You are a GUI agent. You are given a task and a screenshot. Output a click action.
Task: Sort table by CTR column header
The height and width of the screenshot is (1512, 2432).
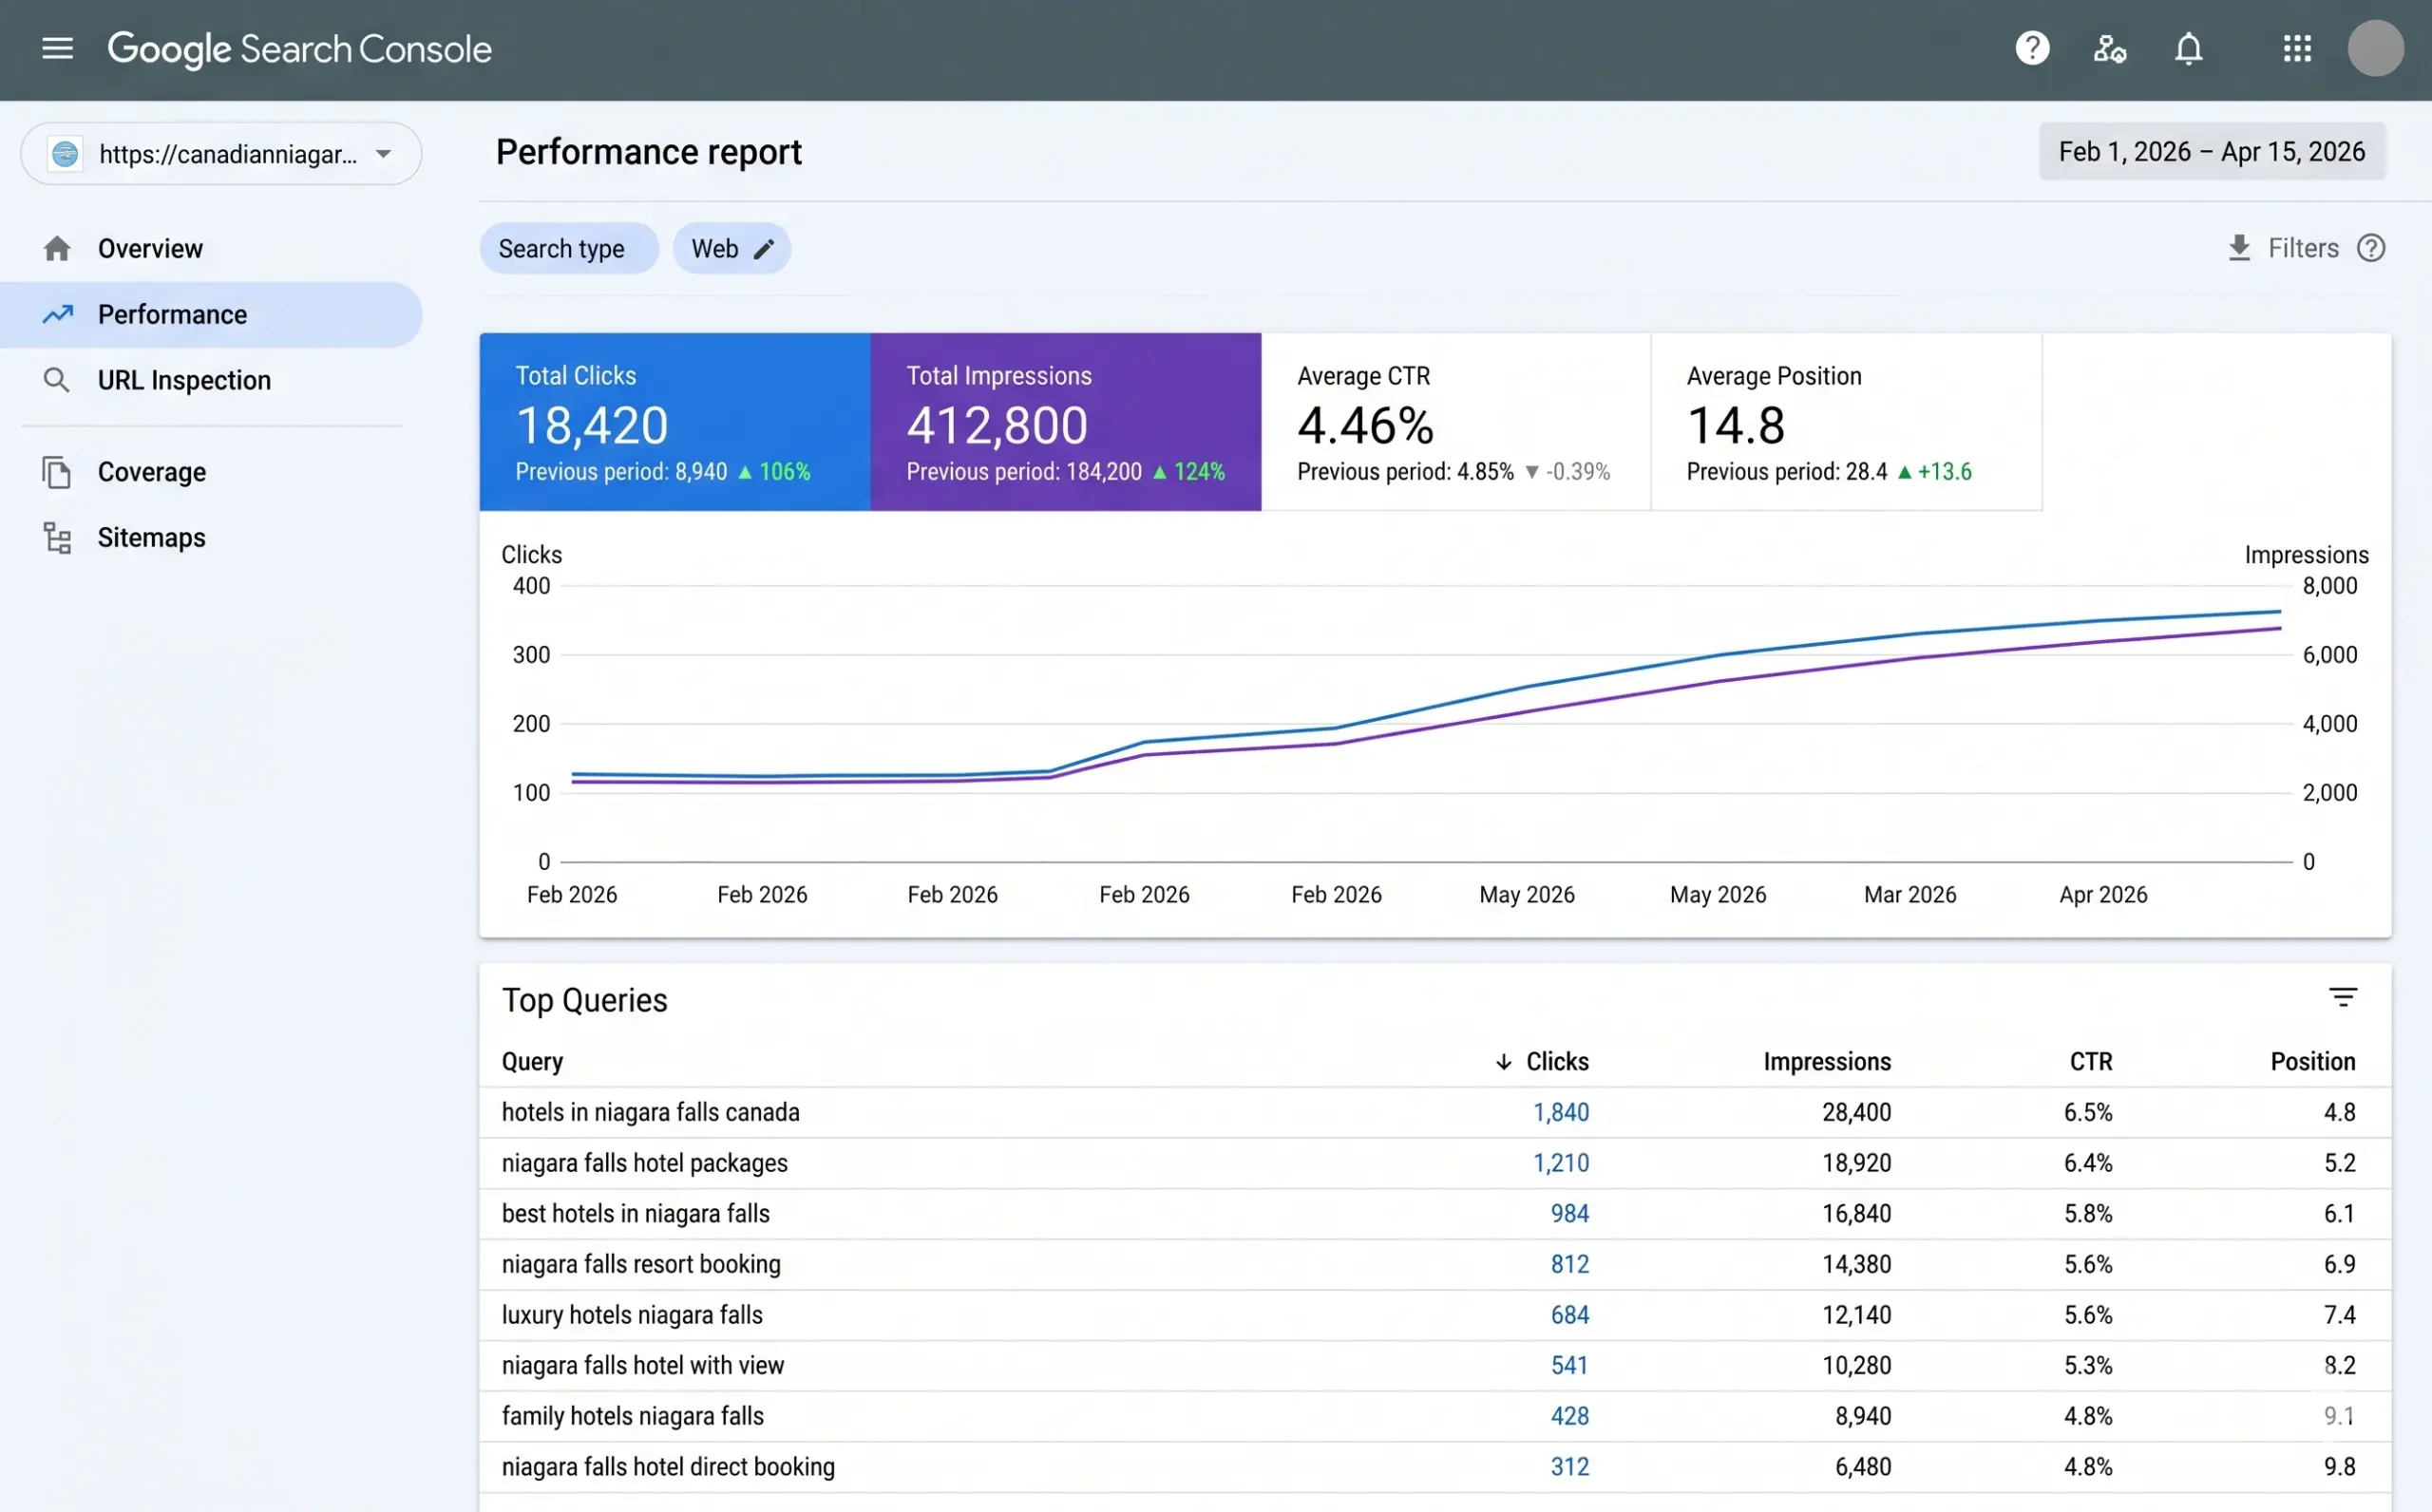pos(2091,1062)
